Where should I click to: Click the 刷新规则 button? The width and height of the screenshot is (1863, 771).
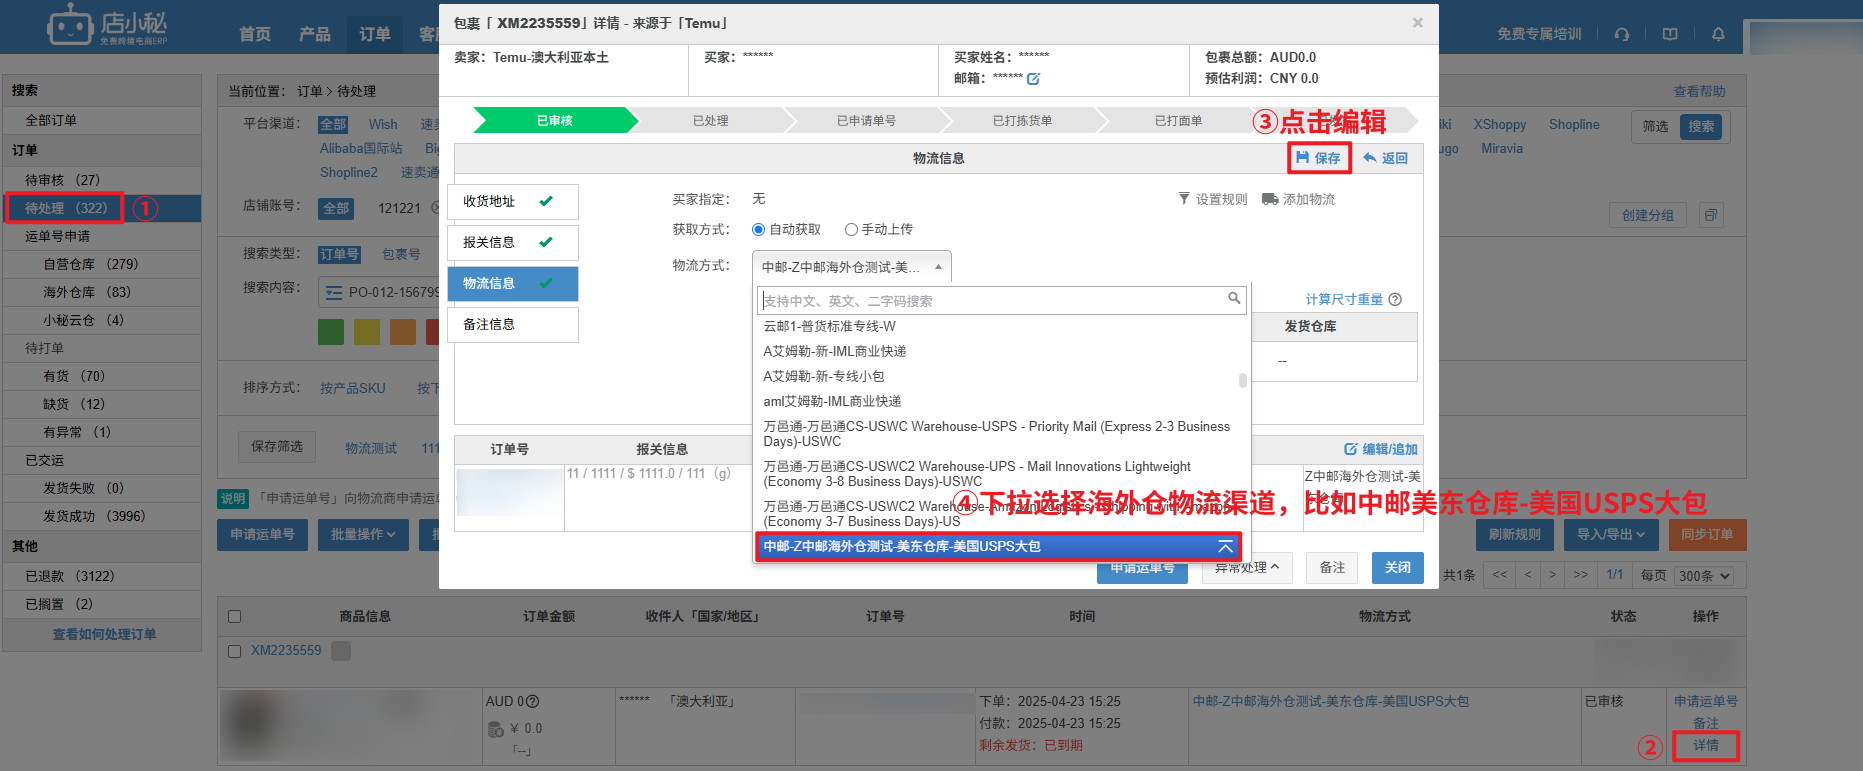[x=1515, y=535]
